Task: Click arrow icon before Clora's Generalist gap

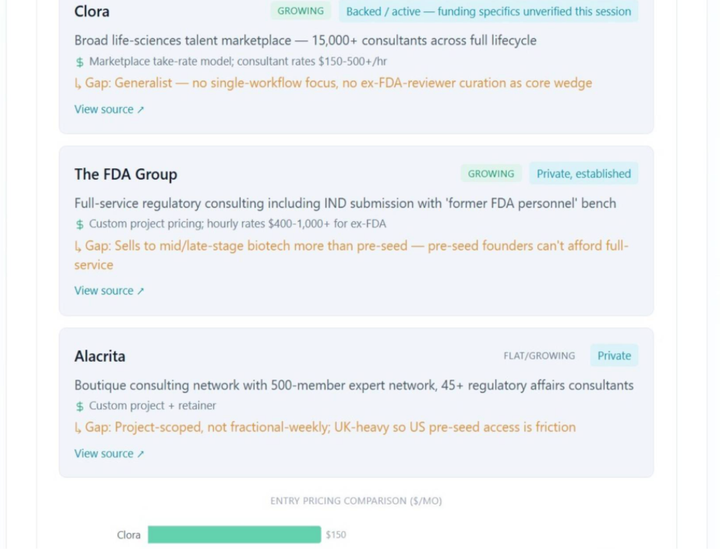Action: 78,84
